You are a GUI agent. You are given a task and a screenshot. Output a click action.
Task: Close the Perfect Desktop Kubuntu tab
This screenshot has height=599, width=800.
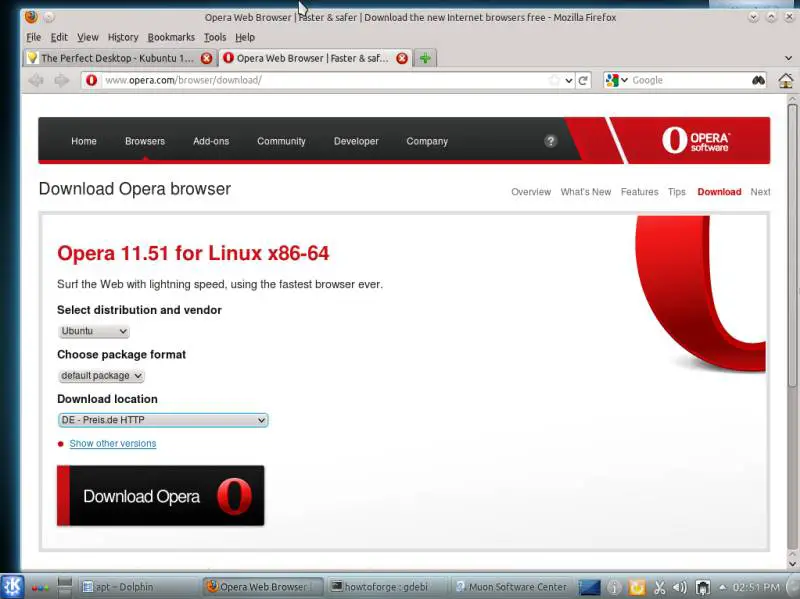(x=207, y=58)
